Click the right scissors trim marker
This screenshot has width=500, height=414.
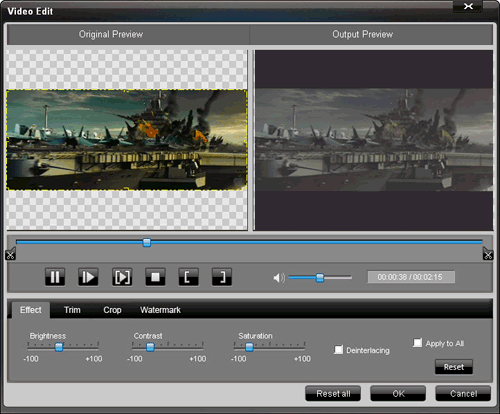[x=488, y=254]
